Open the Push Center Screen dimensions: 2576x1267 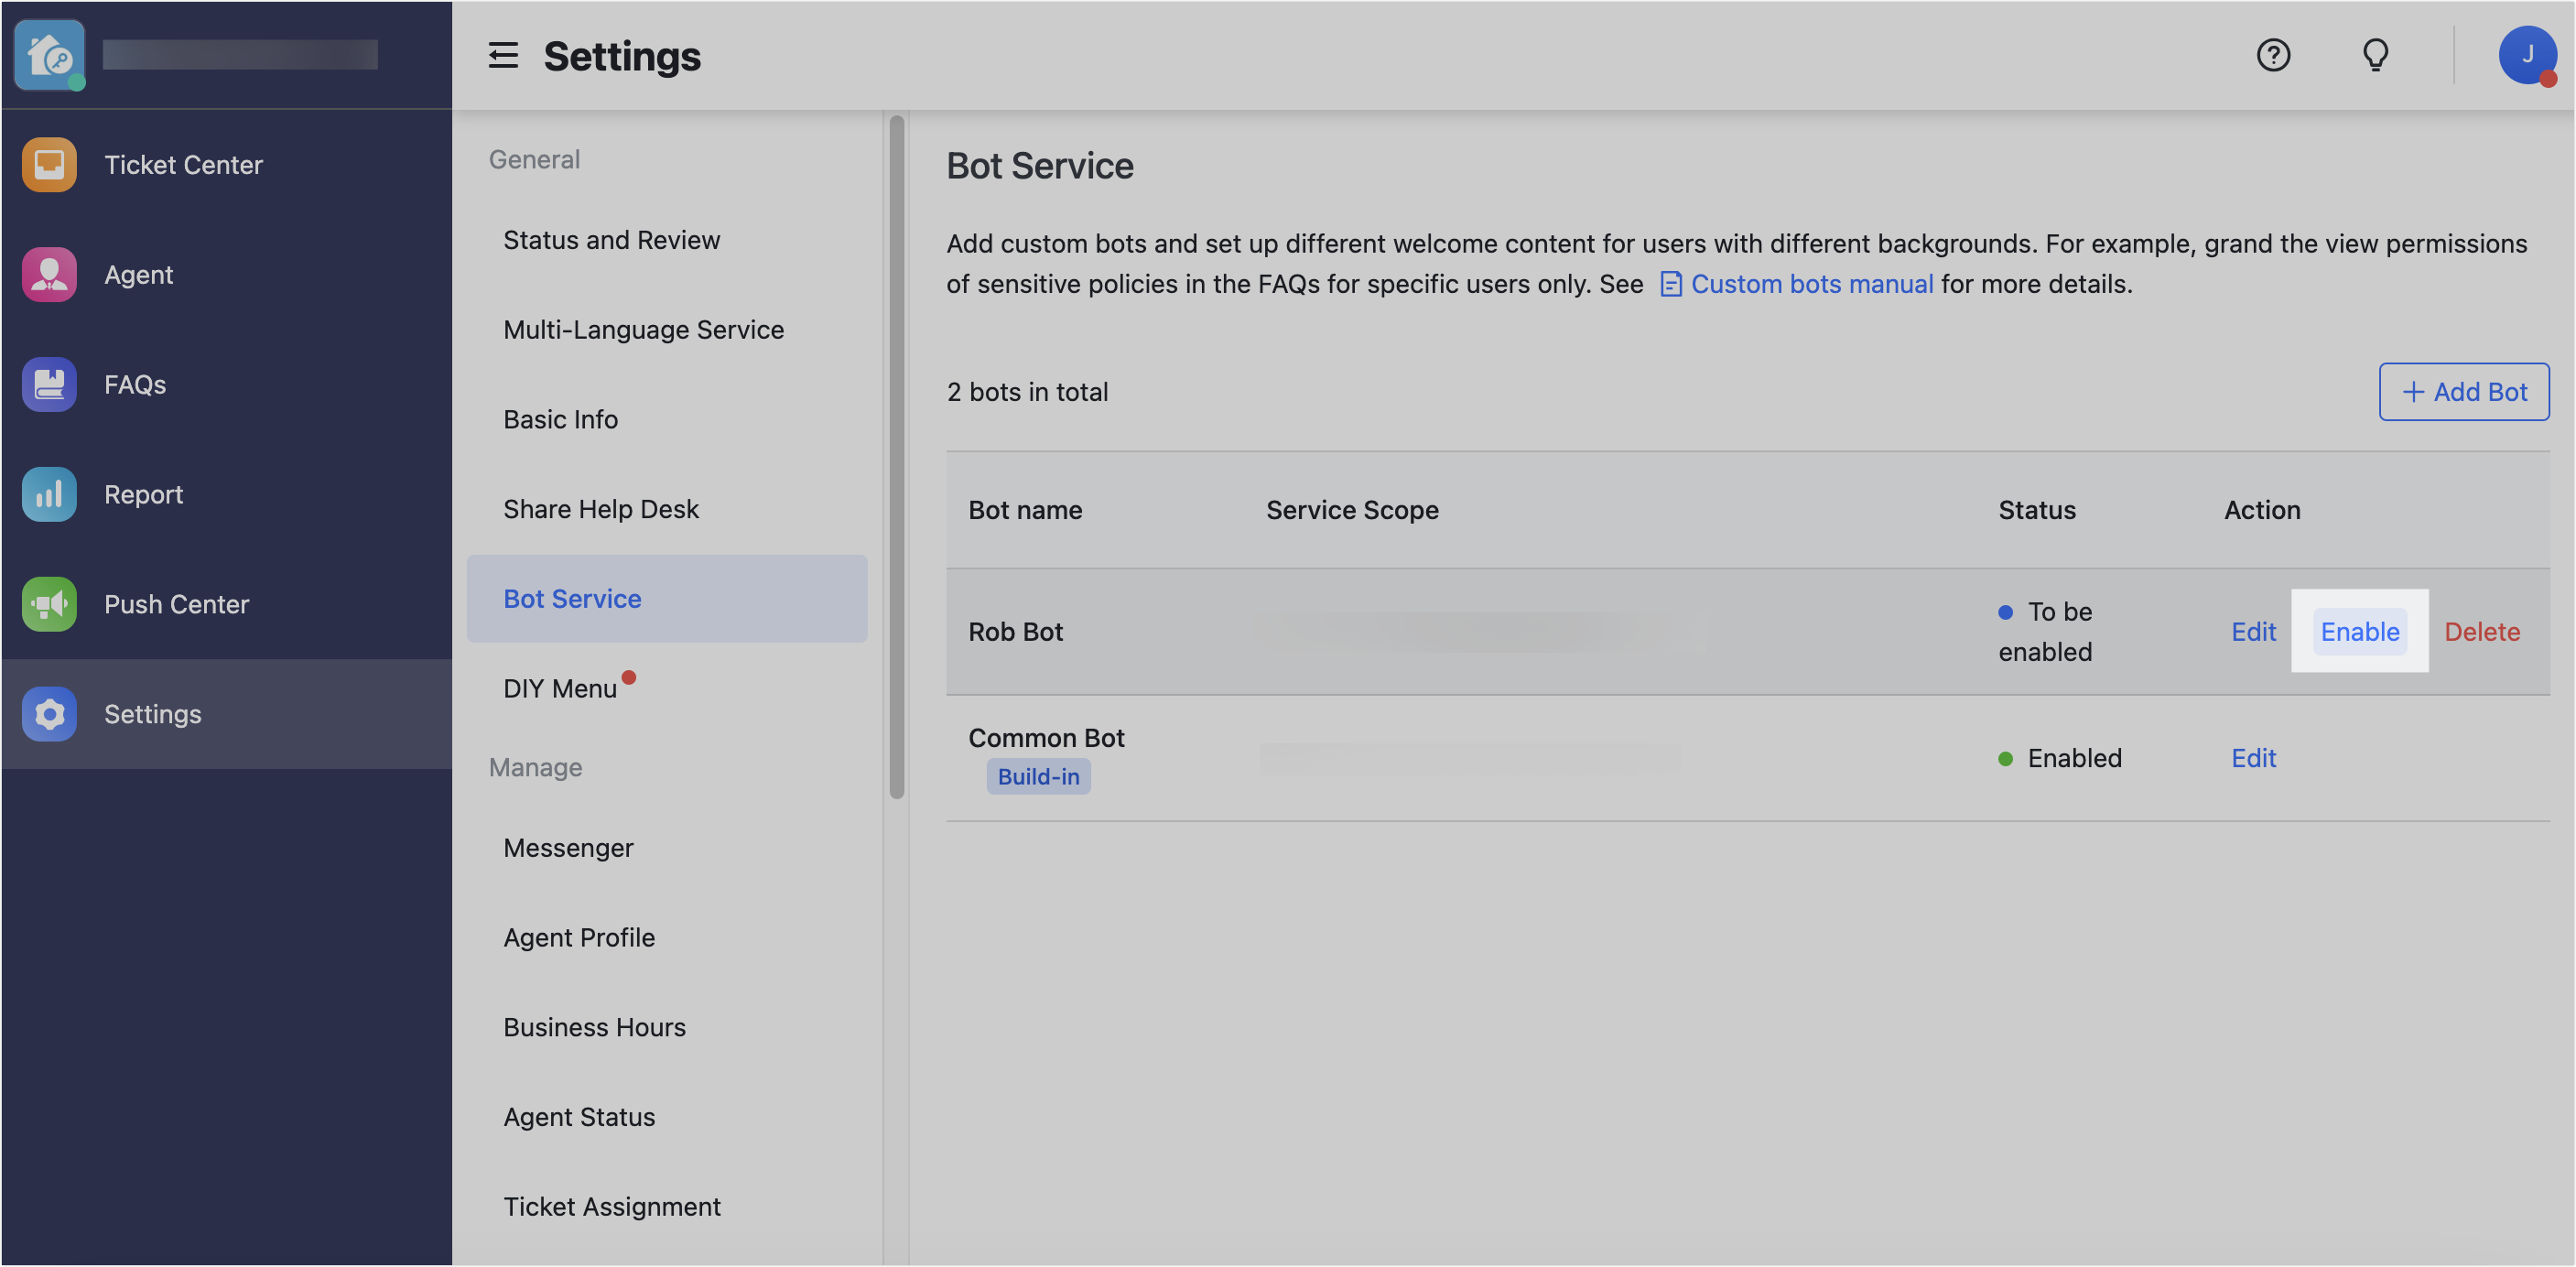click(176, 604)
